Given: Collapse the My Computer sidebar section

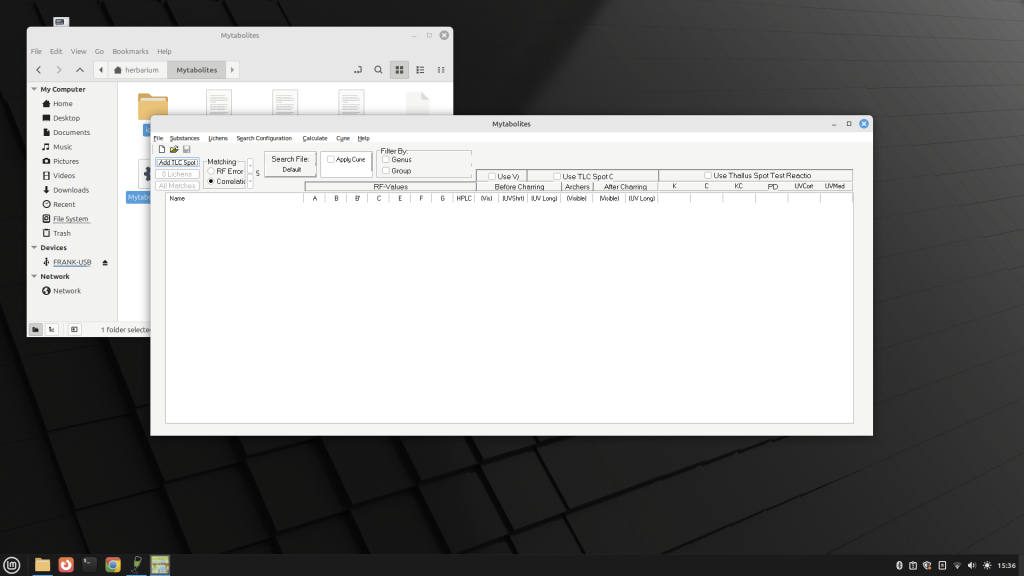Looking at the screenshot, I should 34,89.
